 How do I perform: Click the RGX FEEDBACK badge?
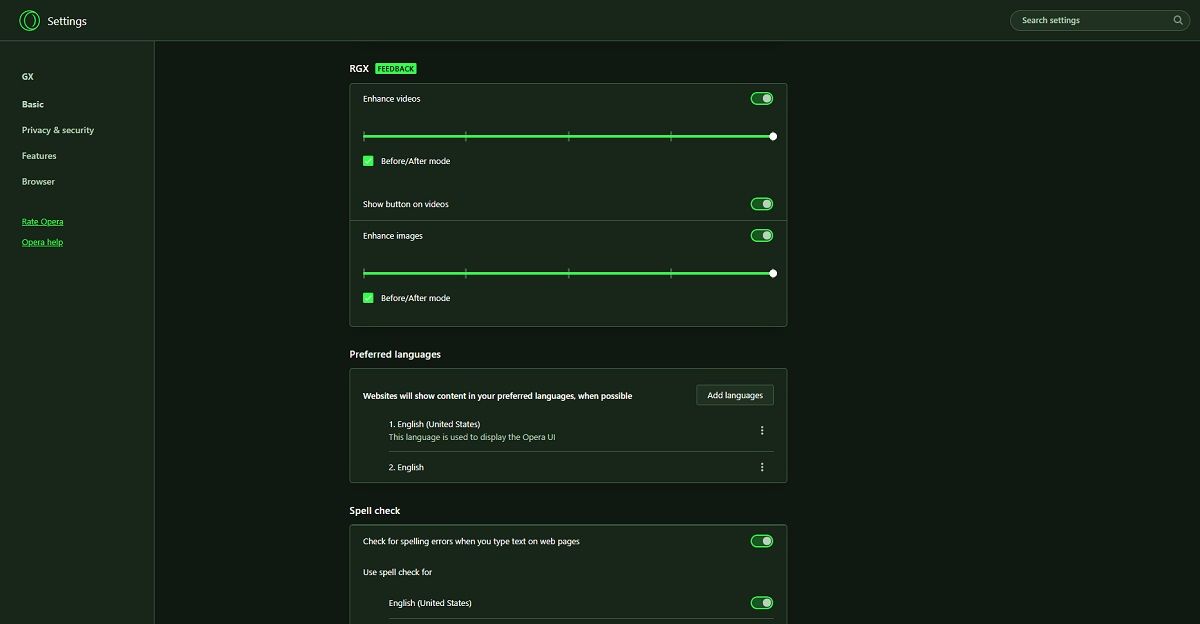click(x=396, y=68)
